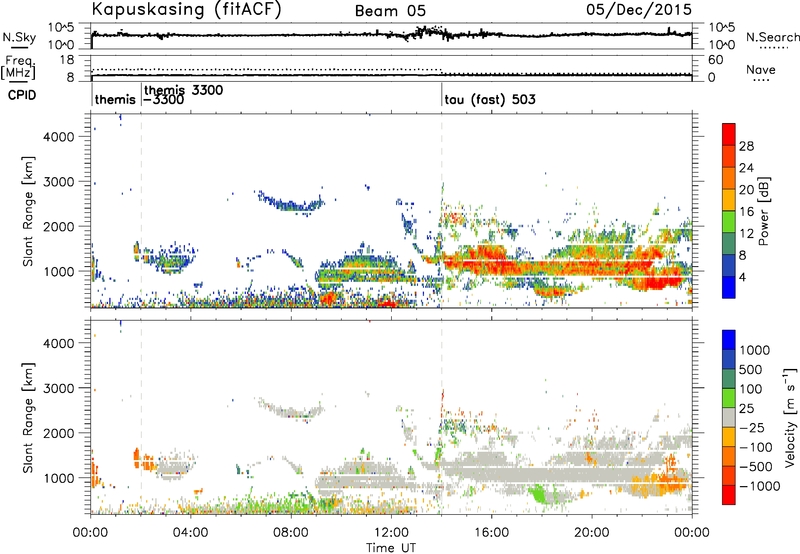The height and width of the screenshot is (554, 800).
Task: Click the CPID row label
Action: pos(22,95)
